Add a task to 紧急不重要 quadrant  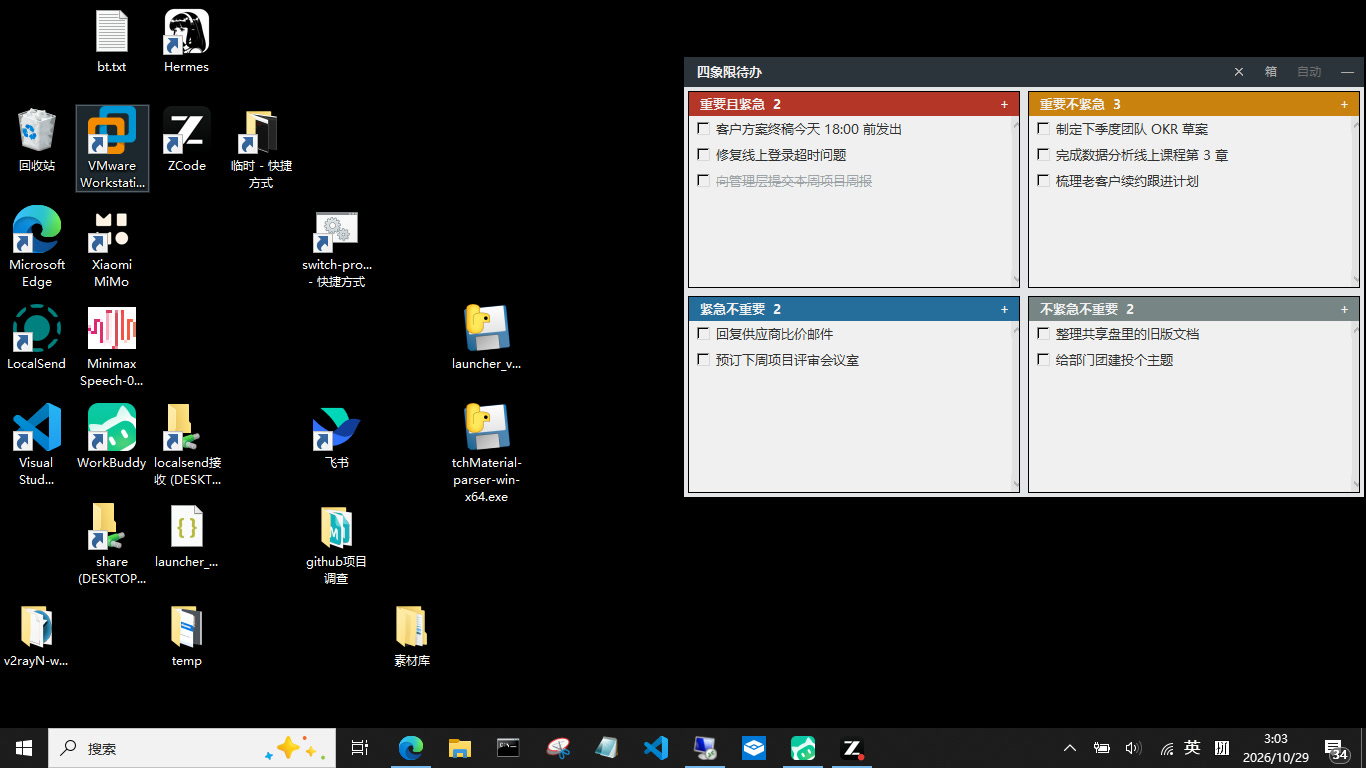click(x=1004, y=310)
